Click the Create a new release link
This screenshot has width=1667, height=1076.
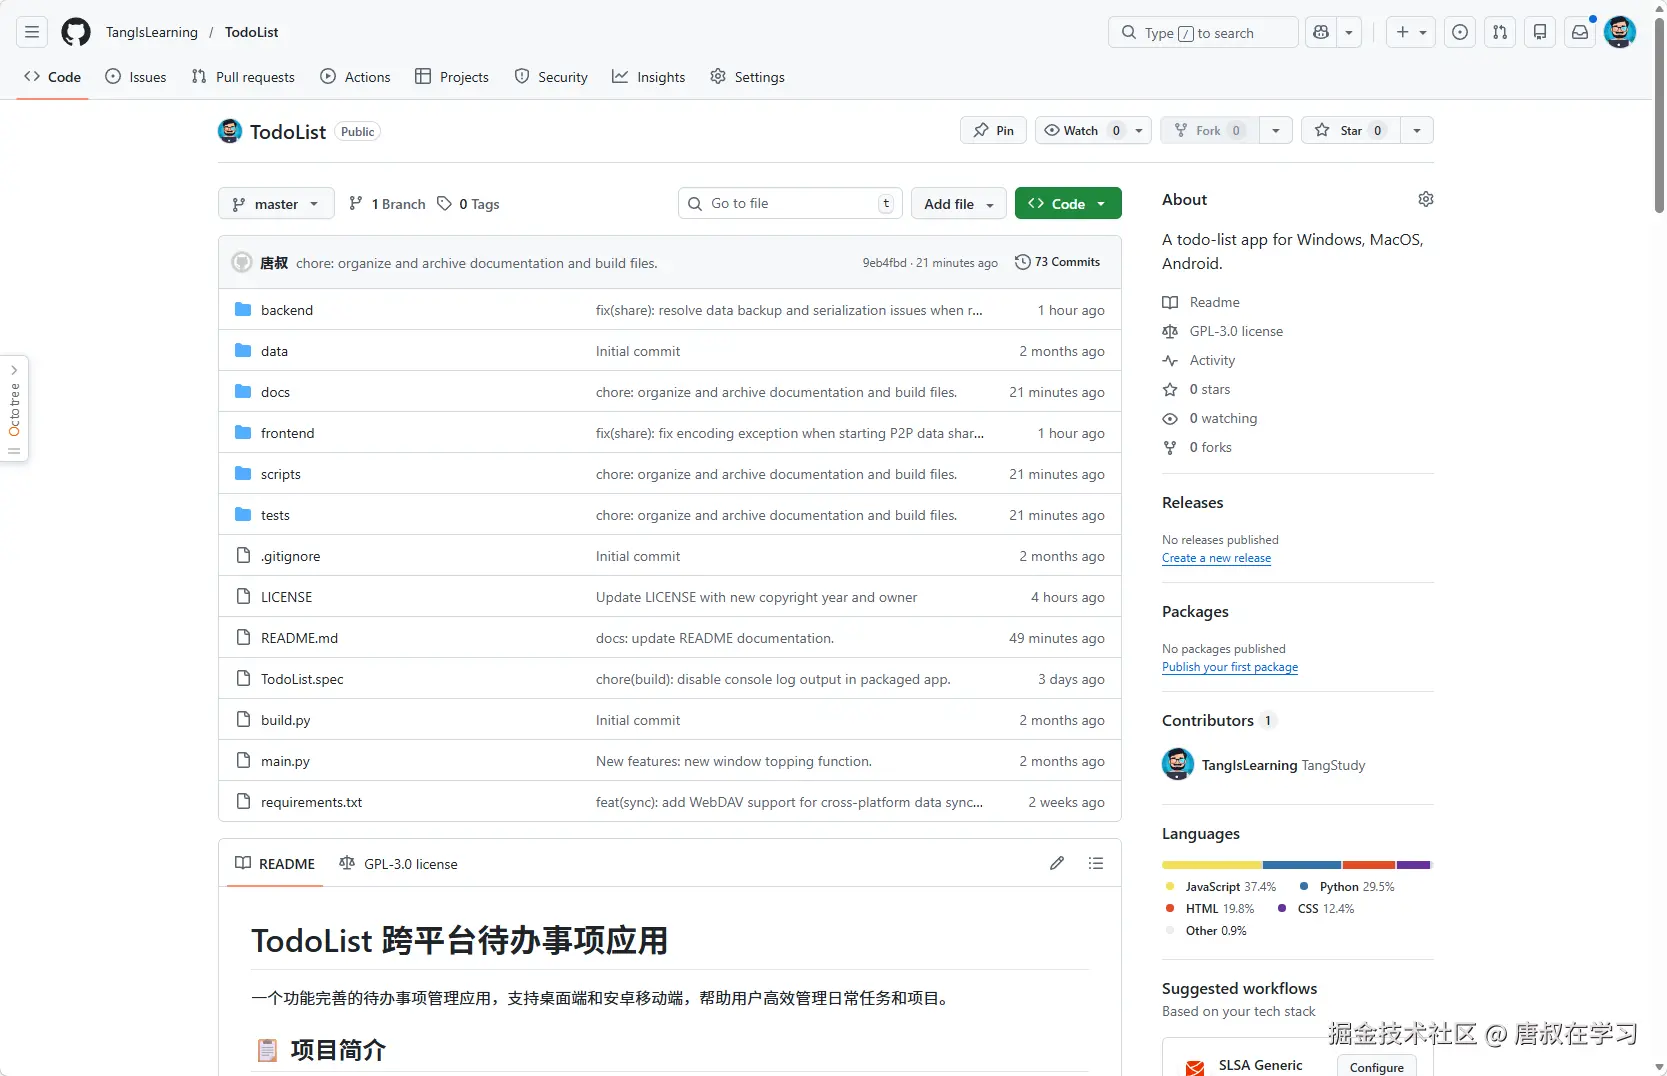1216,558
